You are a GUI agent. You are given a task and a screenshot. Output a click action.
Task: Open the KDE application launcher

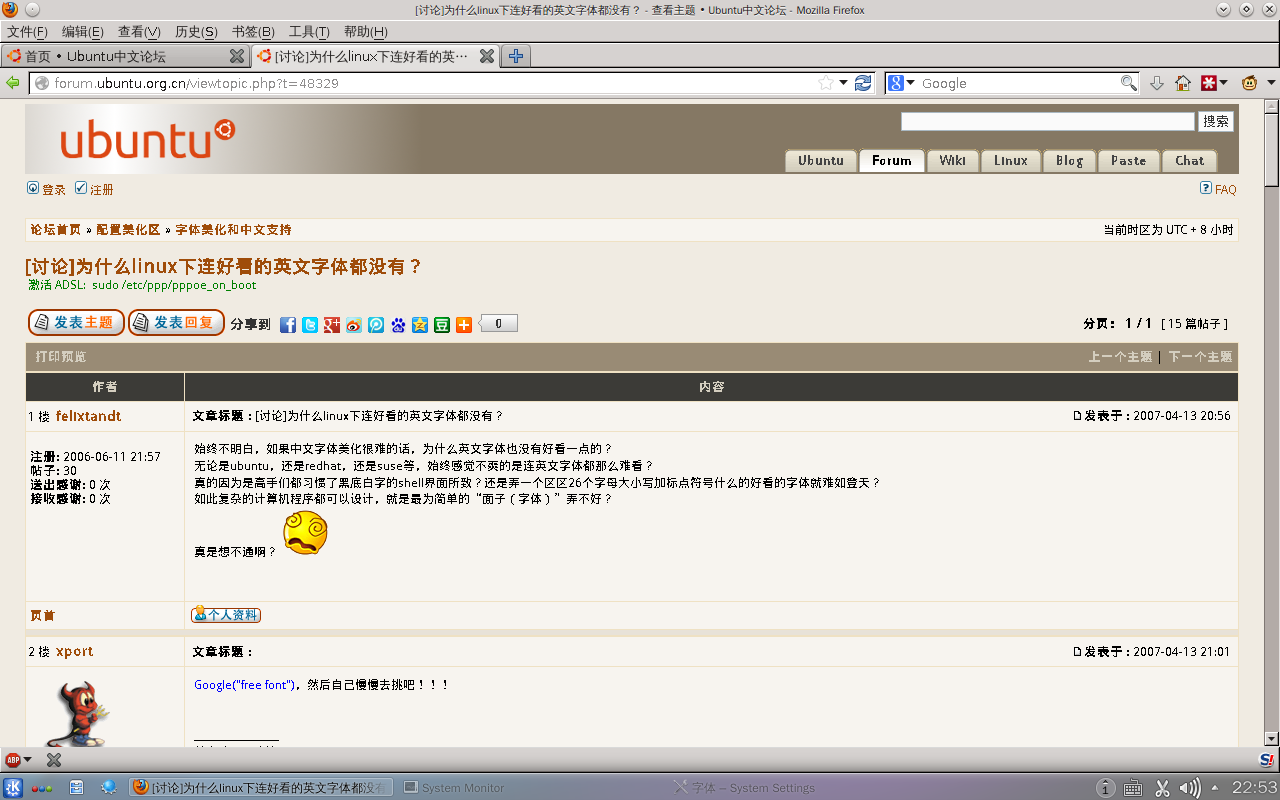point(13,787)
